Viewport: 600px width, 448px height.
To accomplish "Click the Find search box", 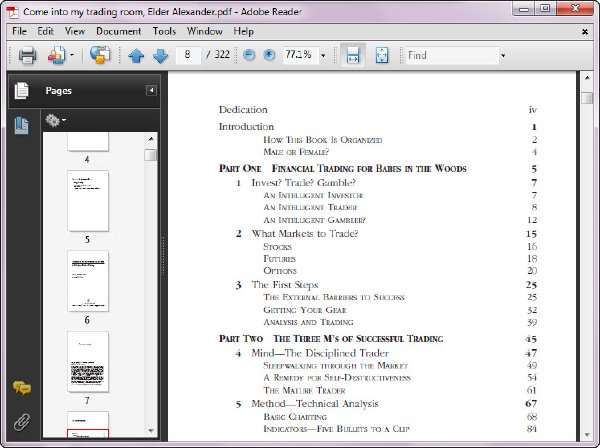I will tap(452, 55).
